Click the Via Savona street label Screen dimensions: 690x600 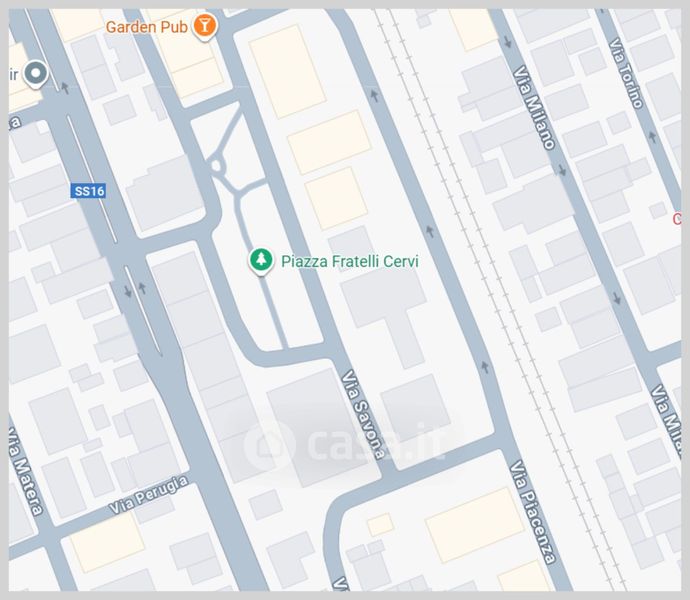pos(363,415)
